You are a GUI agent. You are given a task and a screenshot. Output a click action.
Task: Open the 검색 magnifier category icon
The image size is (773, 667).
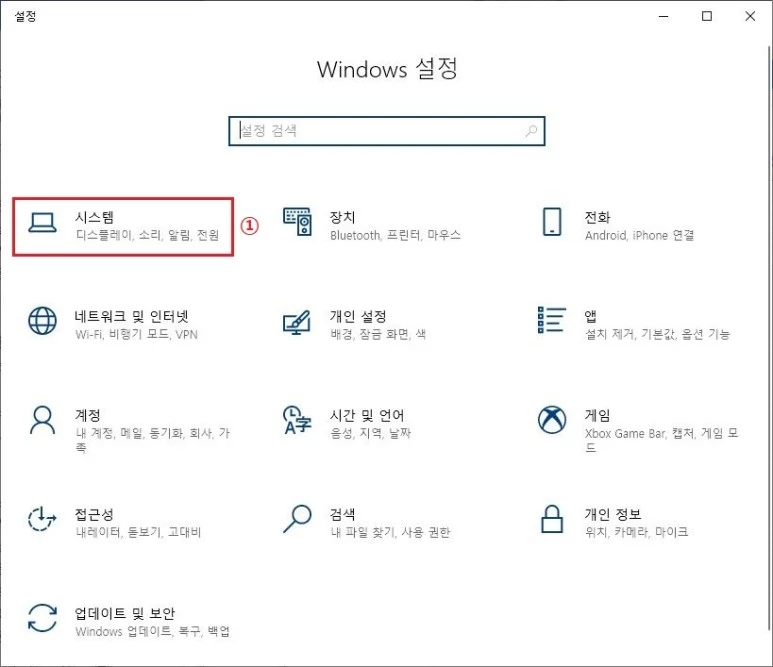(x=297, y=519)
